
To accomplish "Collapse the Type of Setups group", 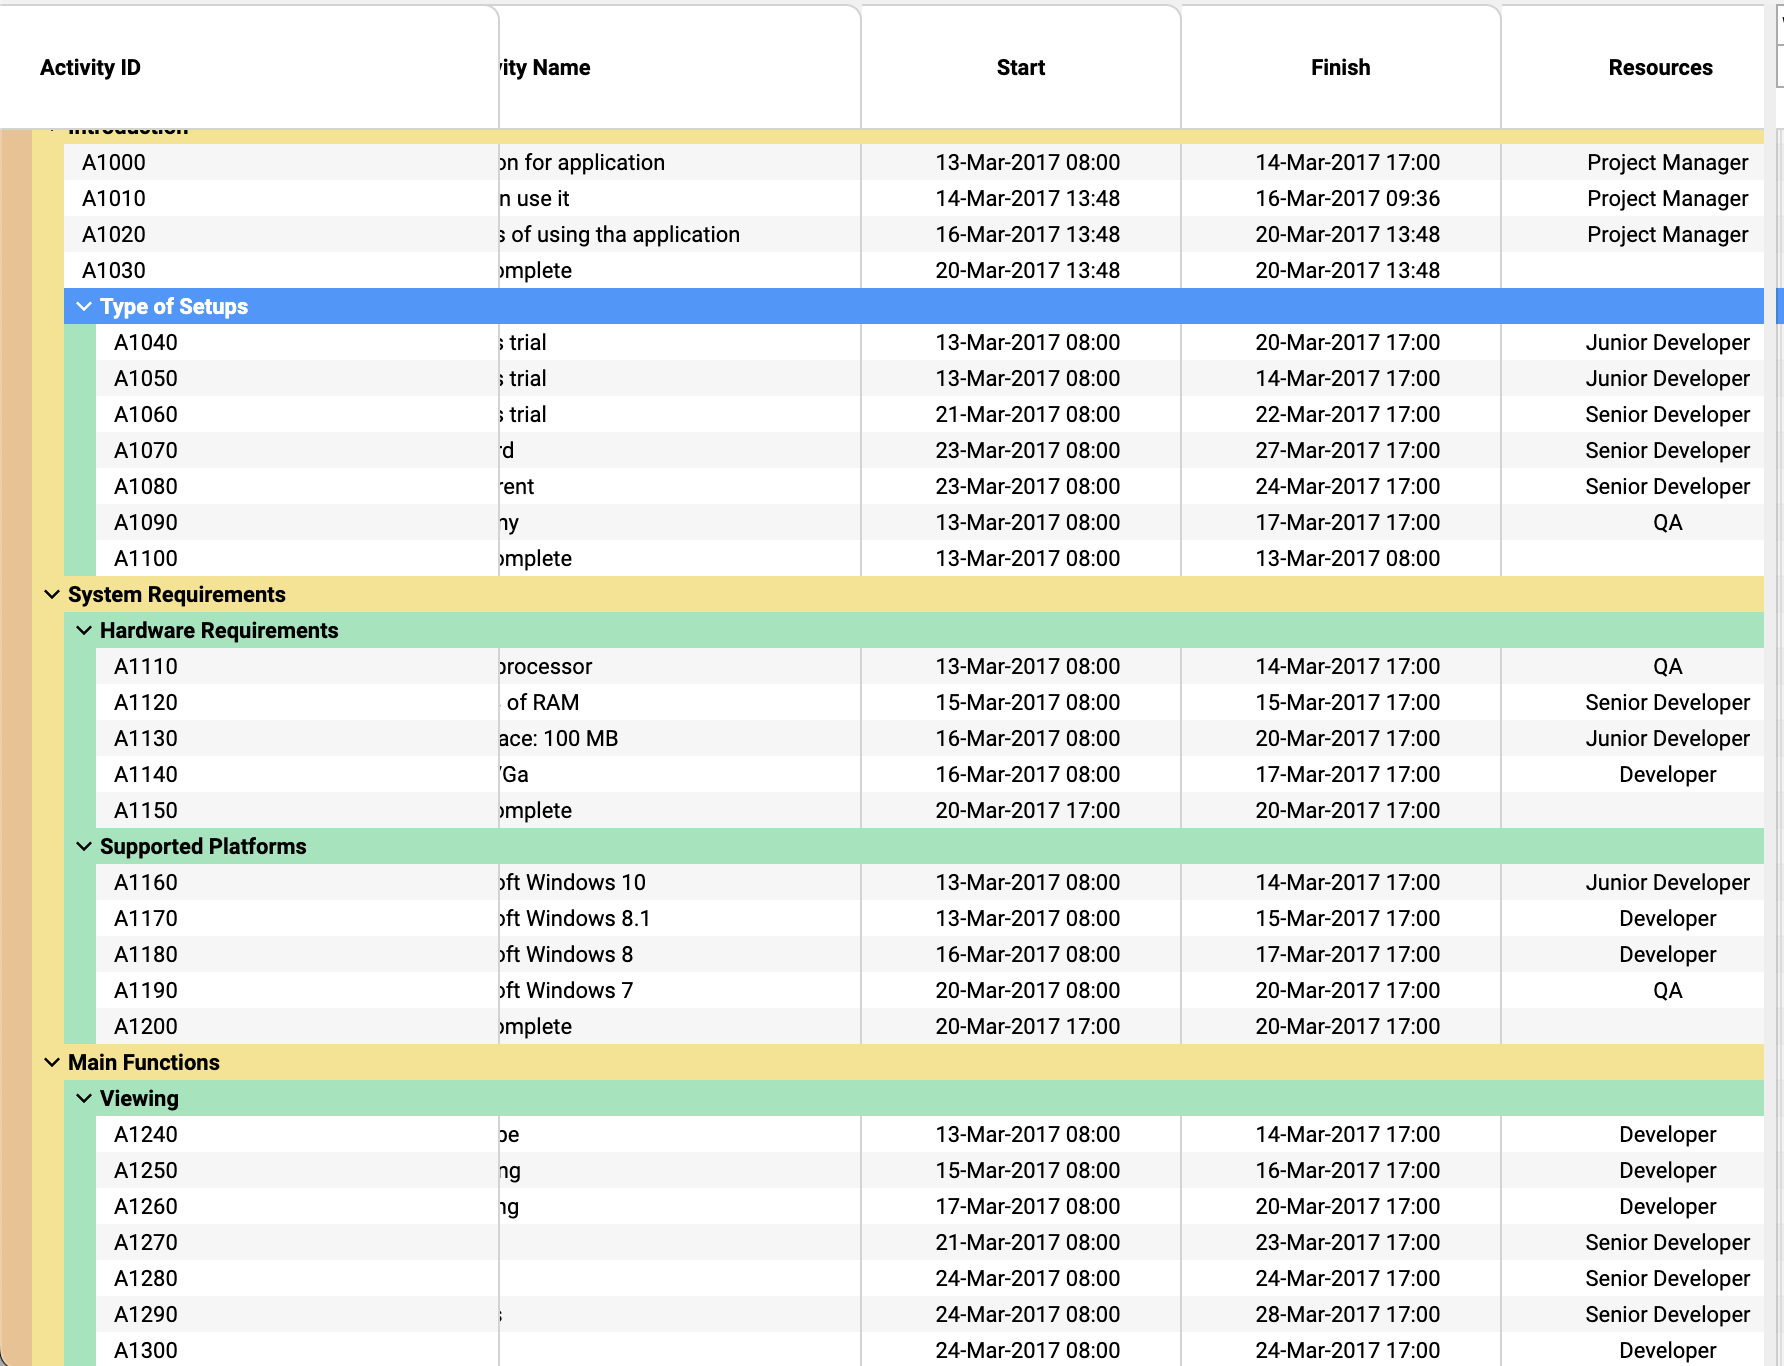I will coord(84,307).
